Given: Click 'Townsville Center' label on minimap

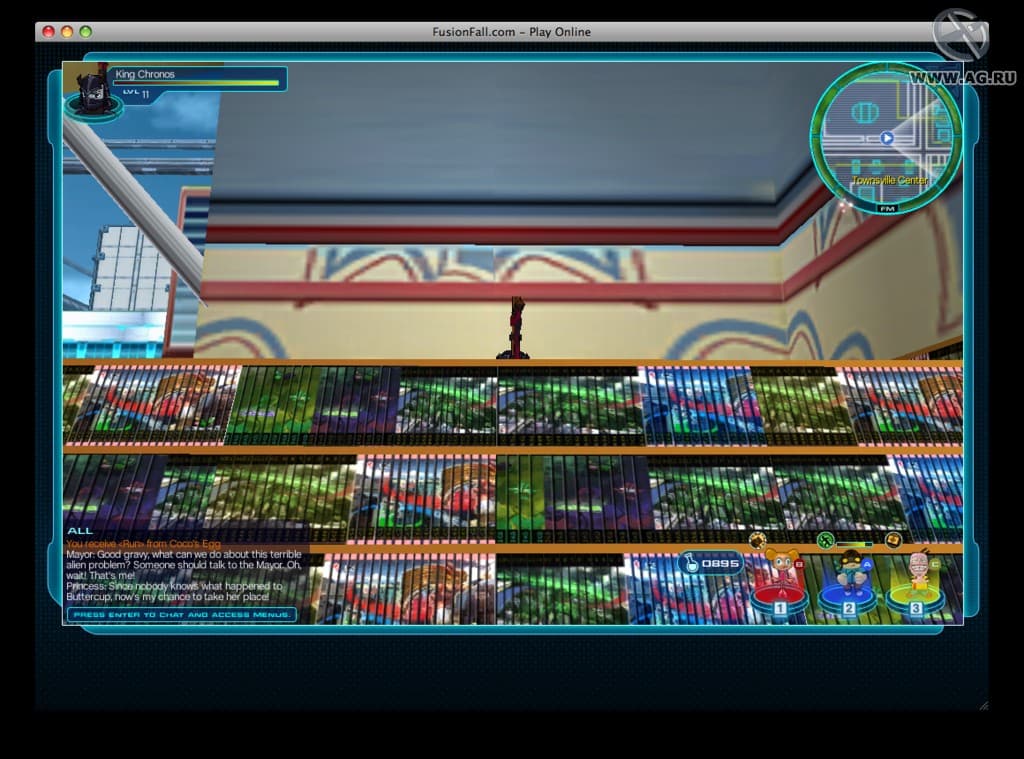Looking at the screenshot, I should [889, 180].
